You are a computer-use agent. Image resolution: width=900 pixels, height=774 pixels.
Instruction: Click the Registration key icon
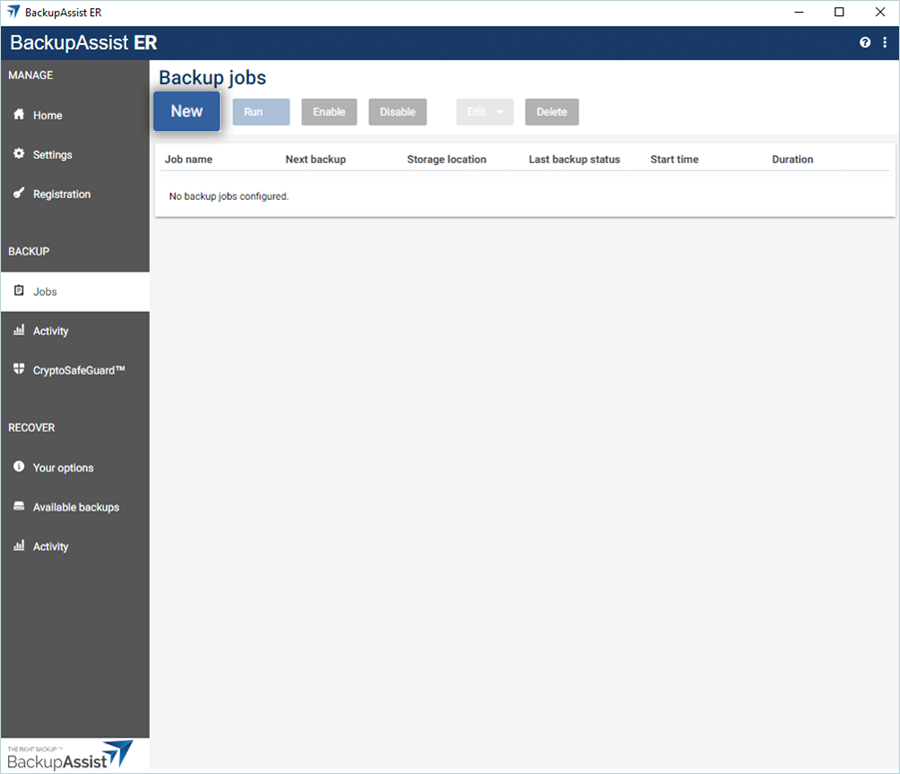(x=18, y=194)
